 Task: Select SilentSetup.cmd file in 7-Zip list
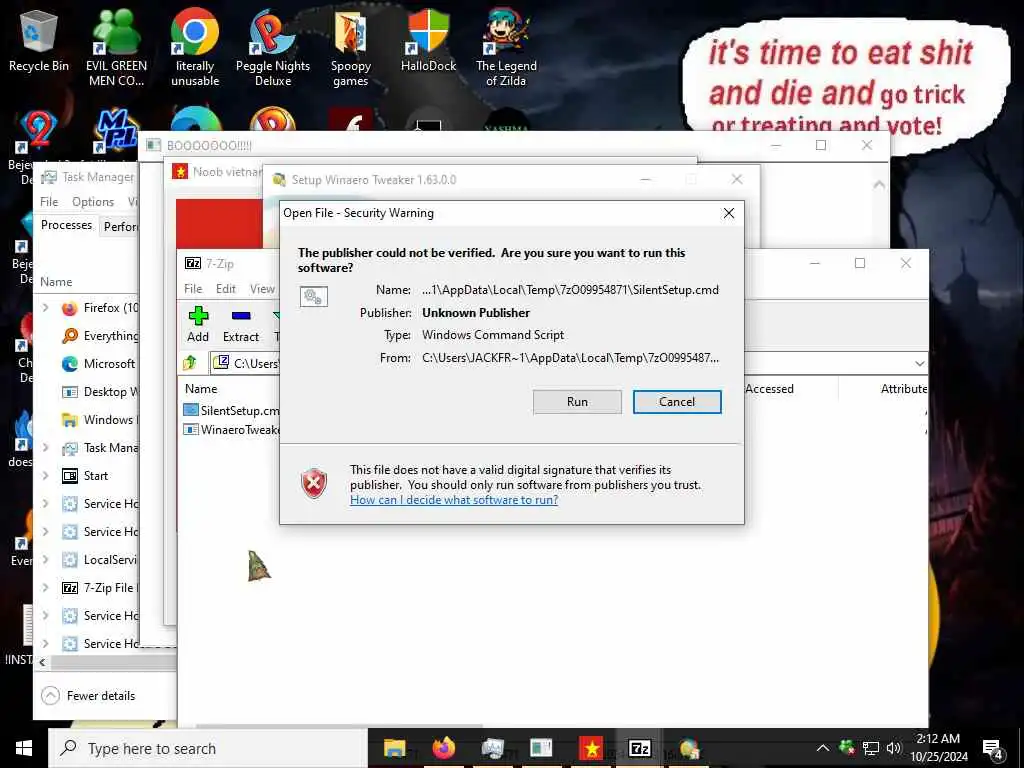click(x=231, y=410)
